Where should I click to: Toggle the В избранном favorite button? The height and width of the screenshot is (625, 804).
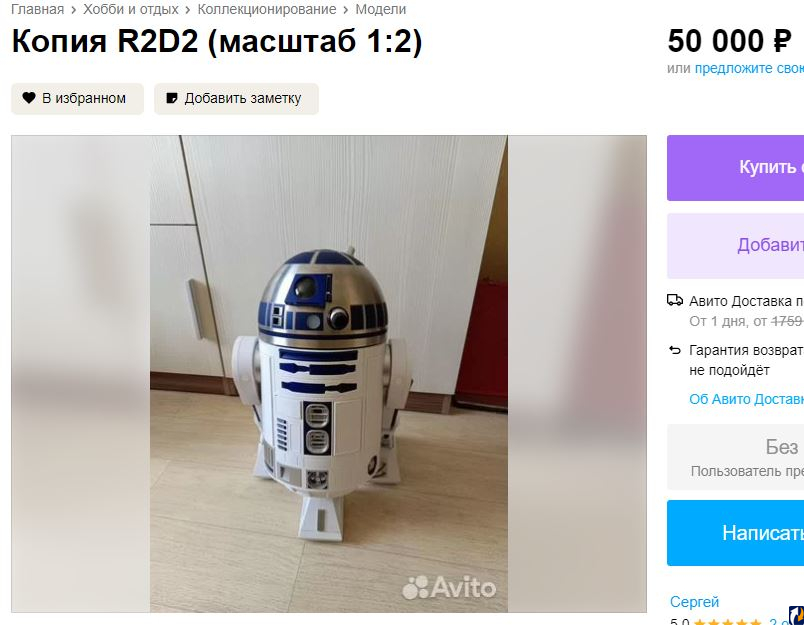coord(77,98)
